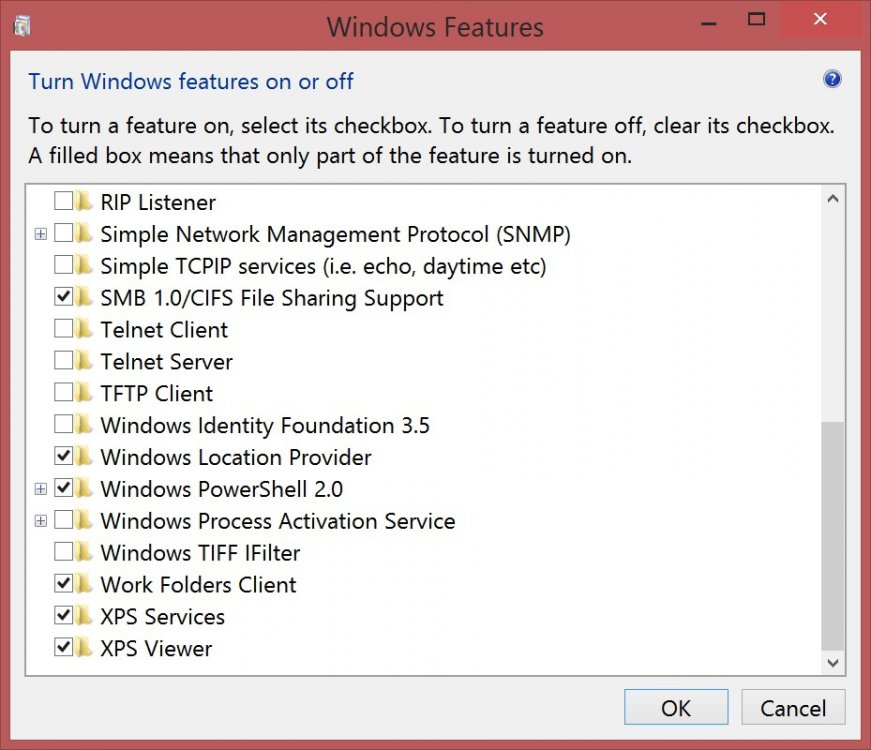Click the Cancel button

(793, 707)
